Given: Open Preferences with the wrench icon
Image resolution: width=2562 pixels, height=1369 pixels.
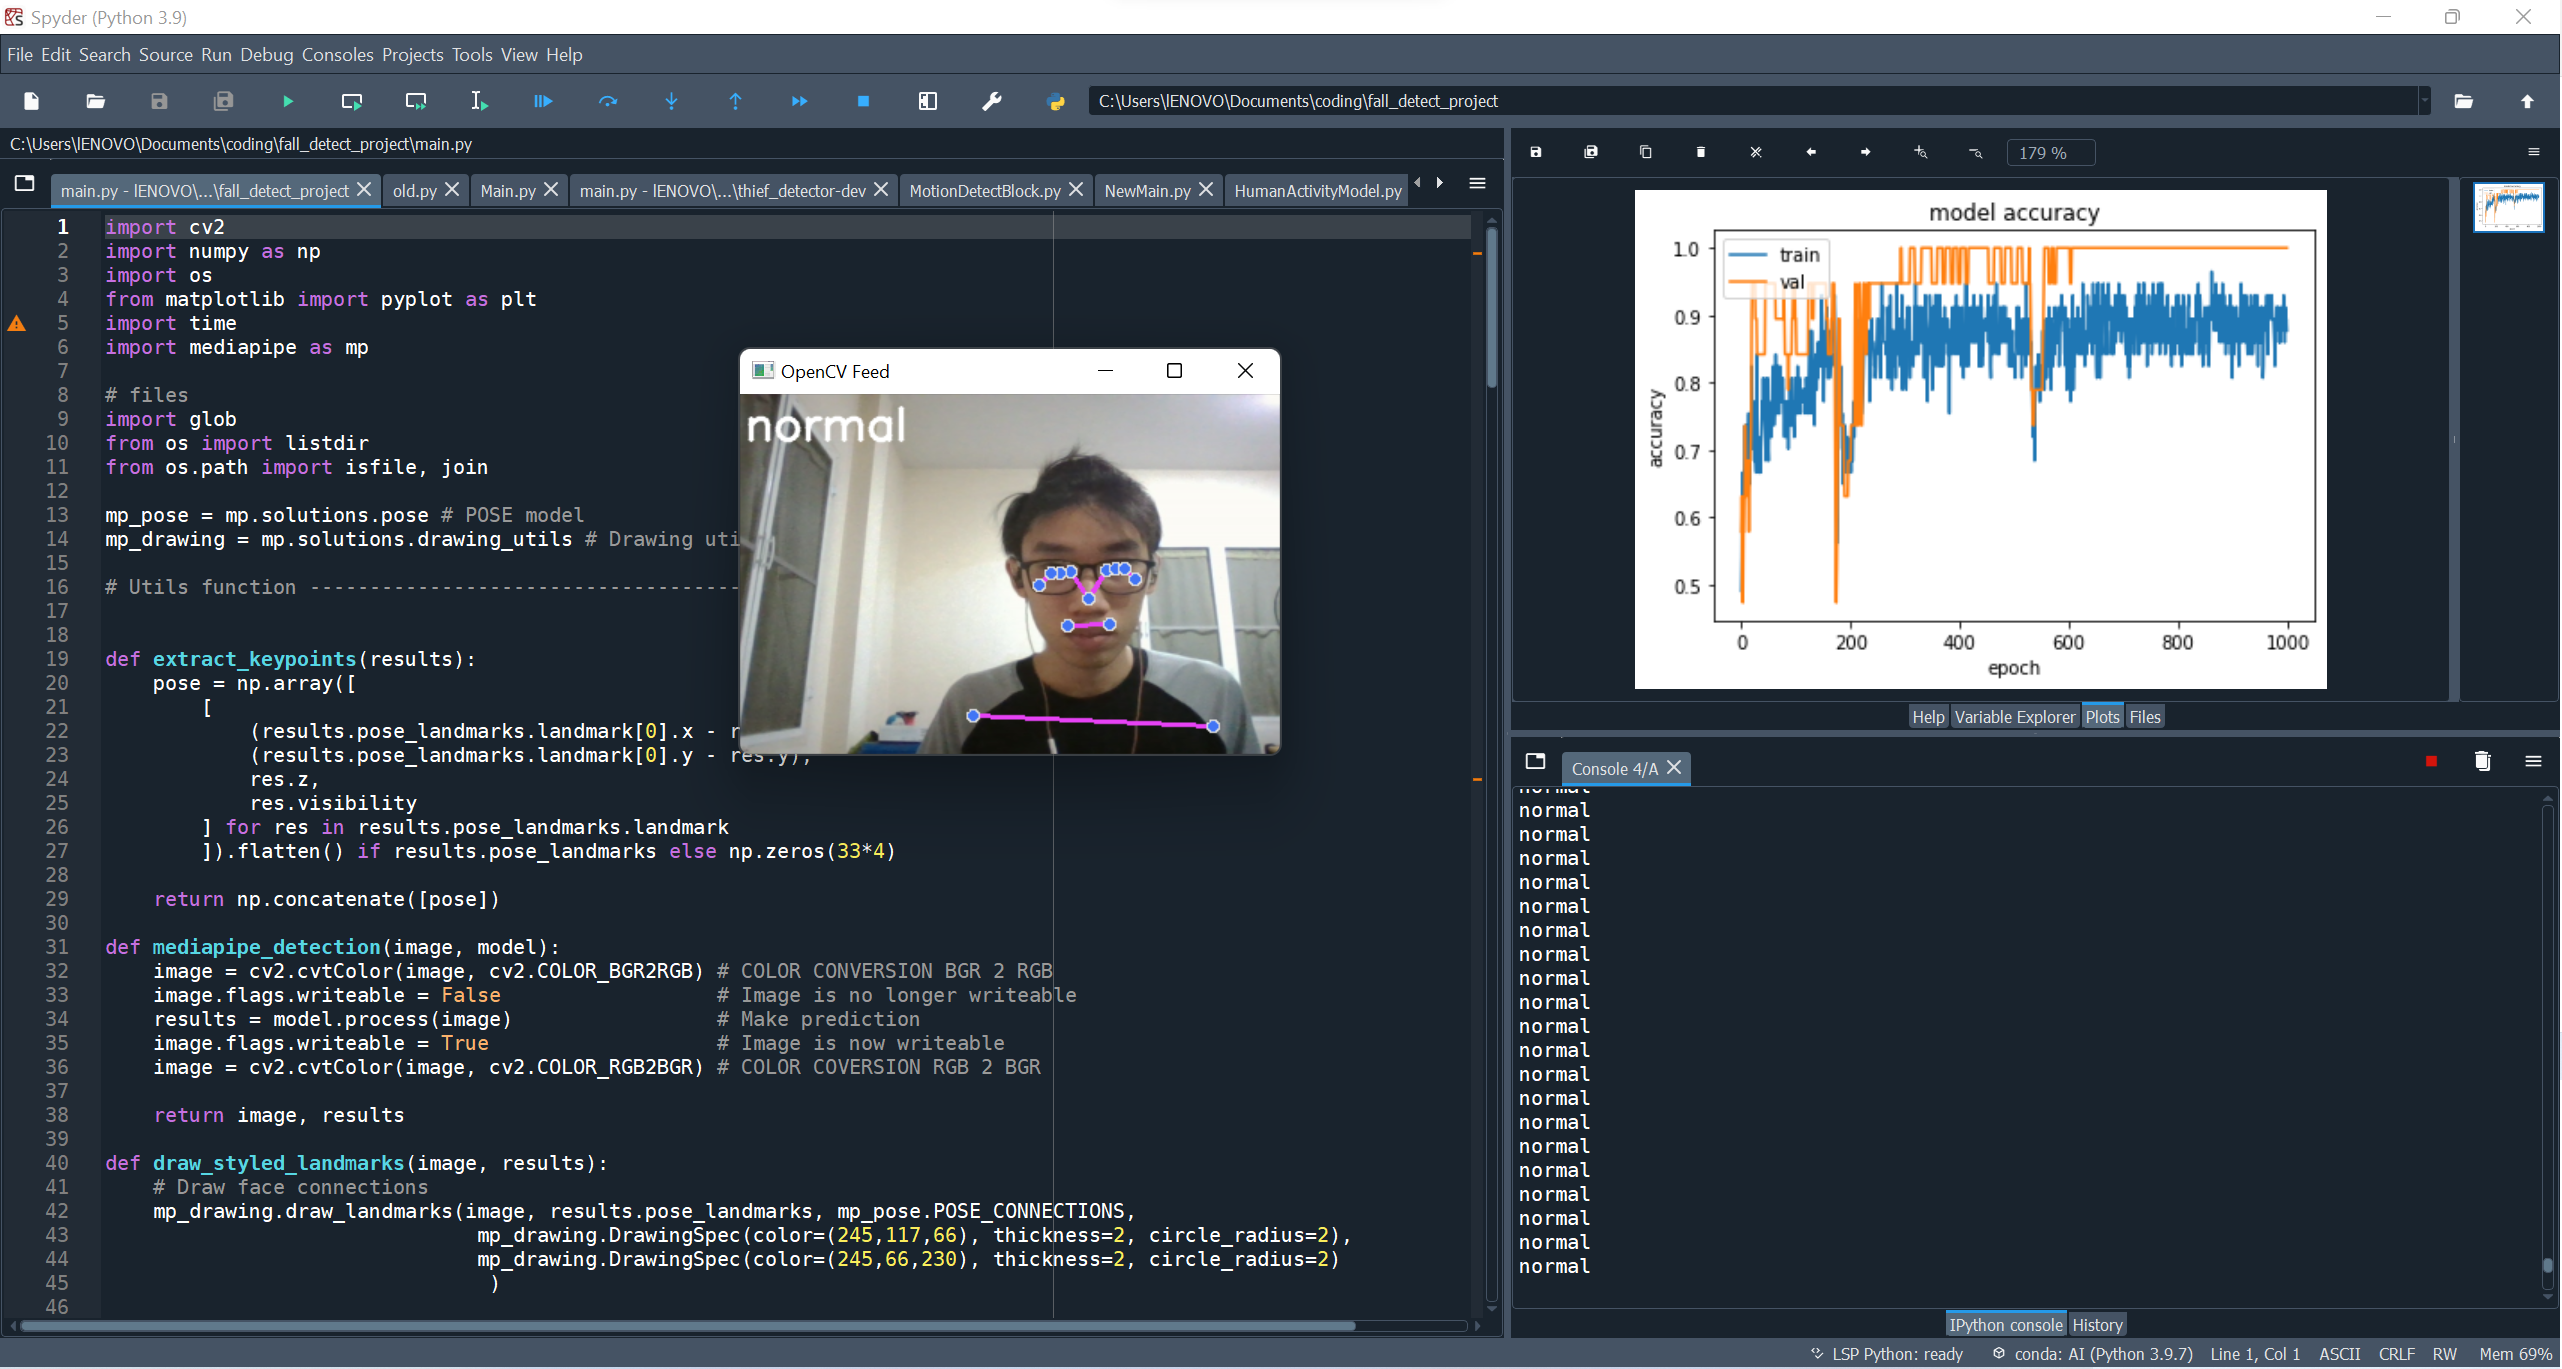Looking at the screenshot, I should point(991,101).
